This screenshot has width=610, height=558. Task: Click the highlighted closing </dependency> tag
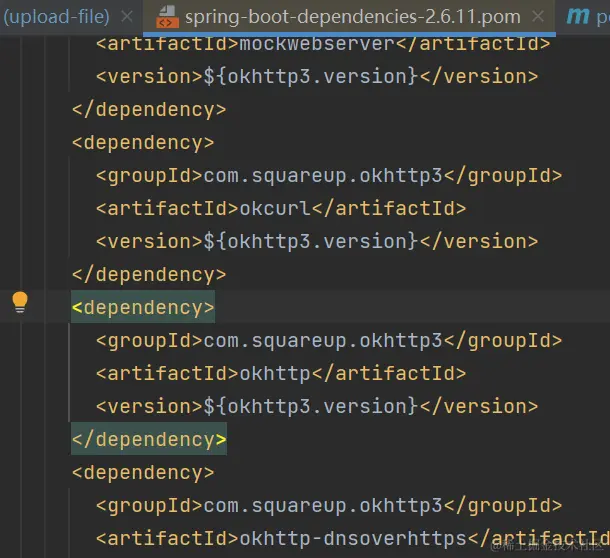(x=149, y=440)
